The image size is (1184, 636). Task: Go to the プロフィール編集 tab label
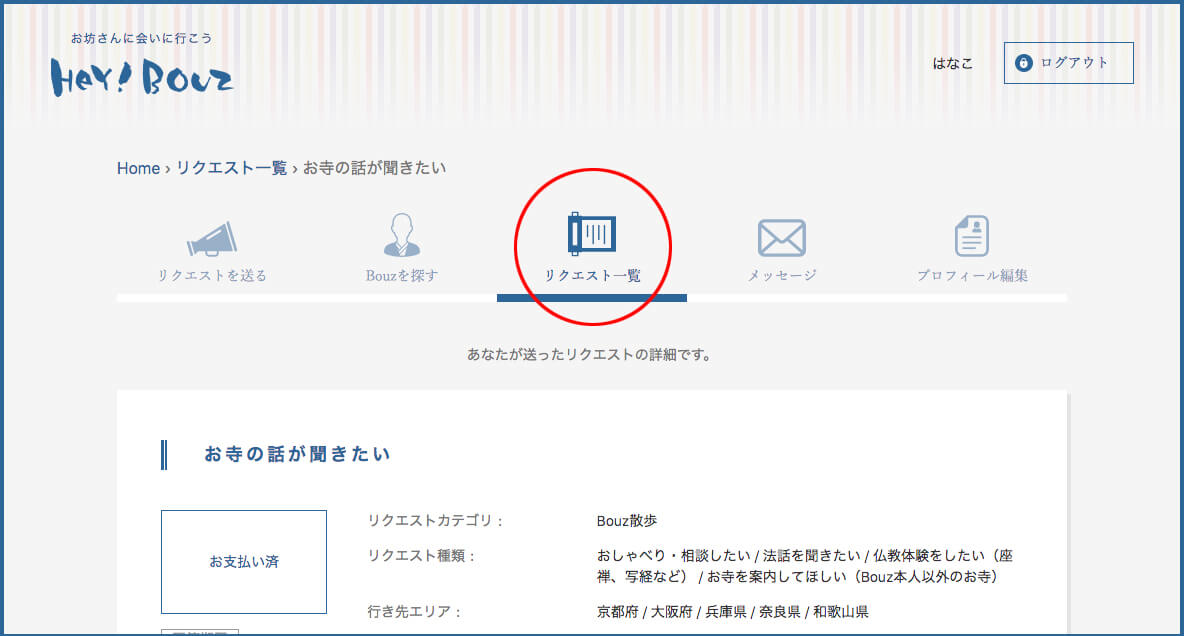coord(972,275)
